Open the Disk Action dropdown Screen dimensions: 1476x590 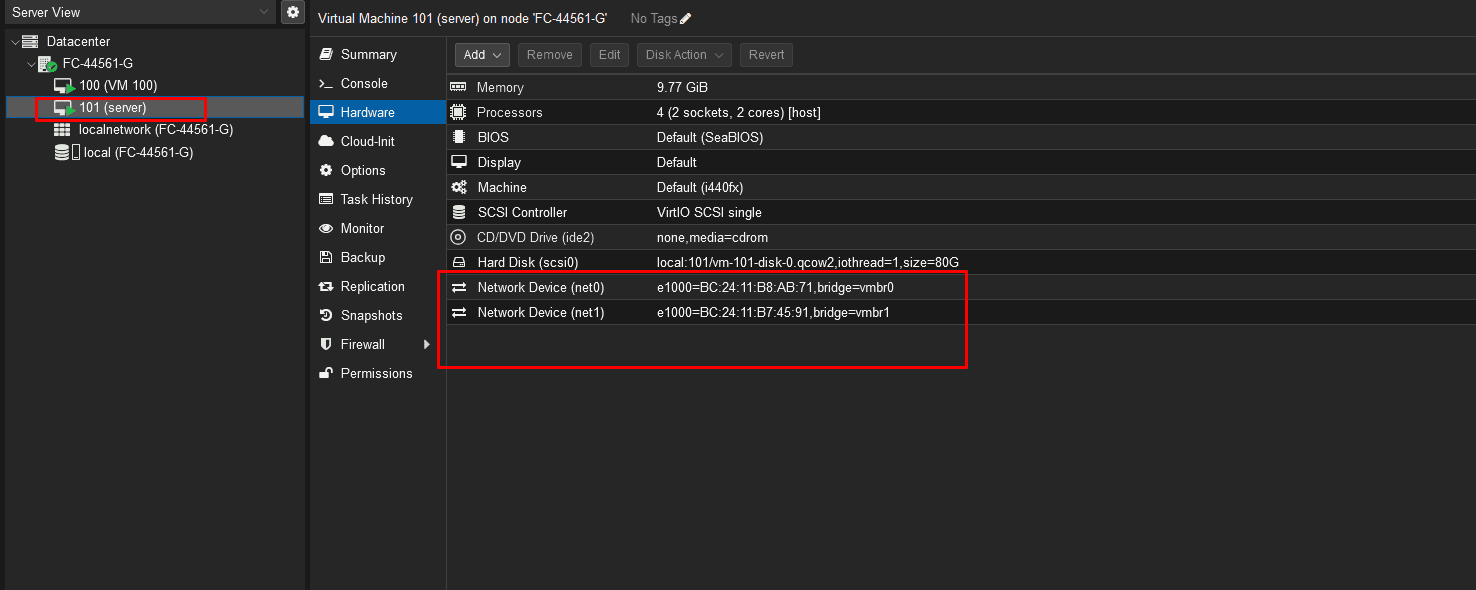pyautogui.click(x=684, y=55)
